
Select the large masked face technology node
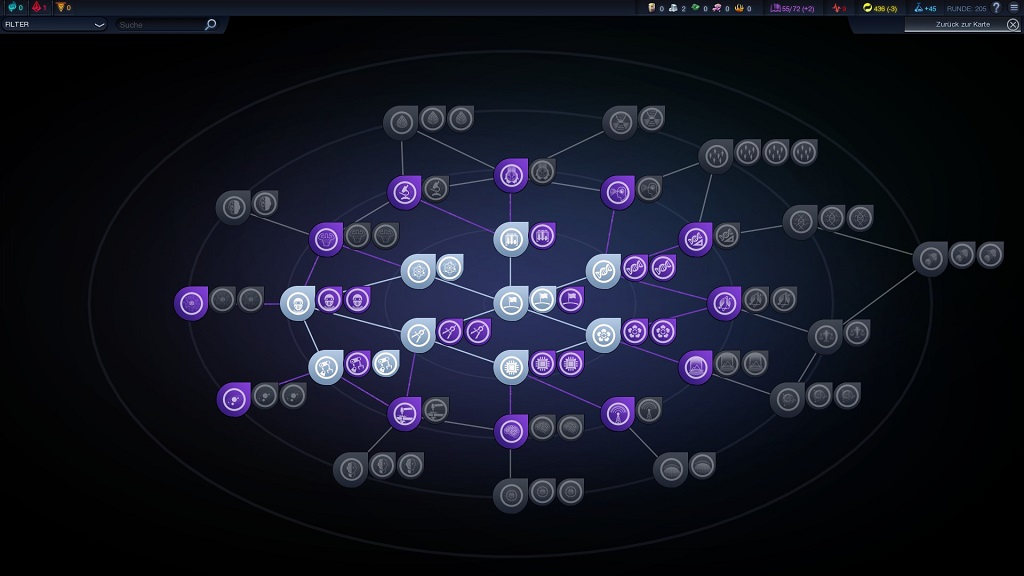[x=297, y=302]
